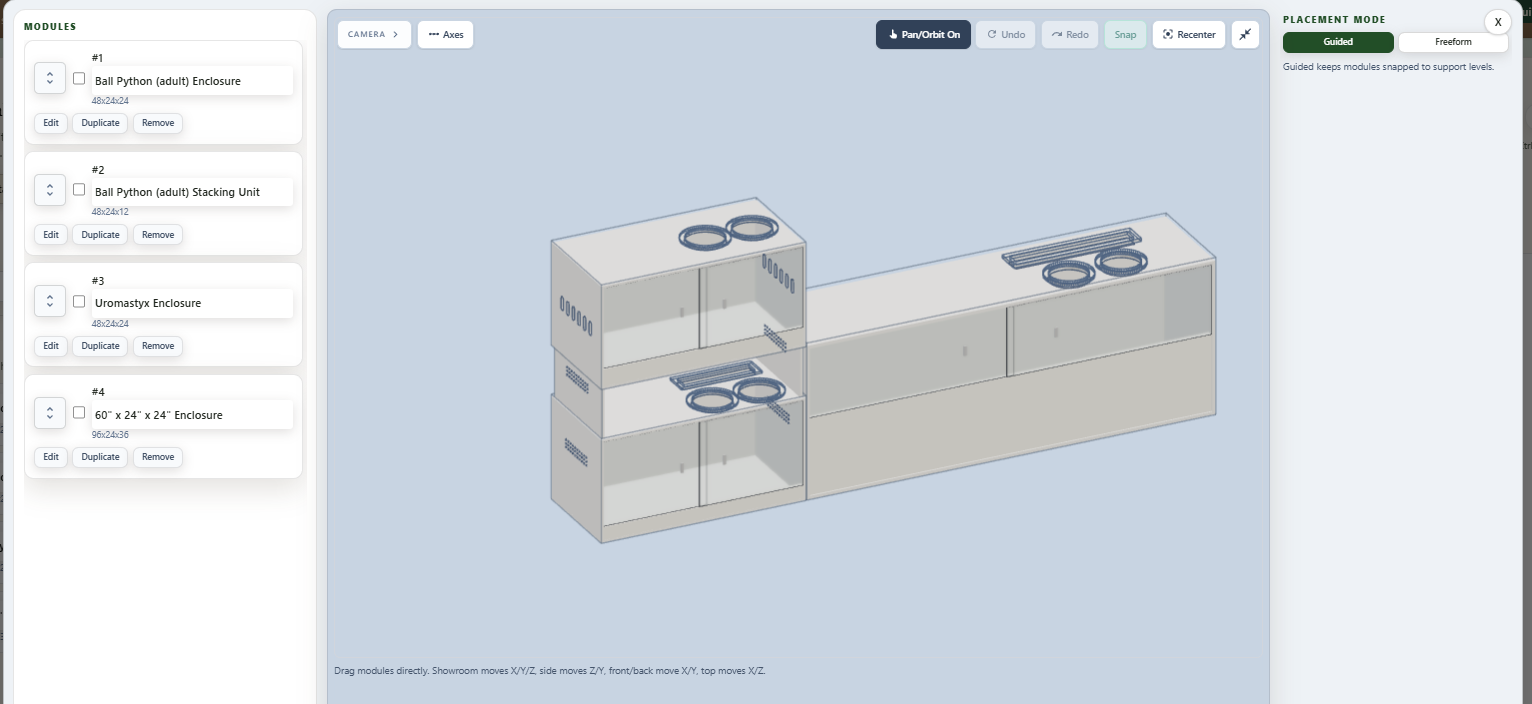Click the Uromastyx Enclosure name field
Image resolution: width=1532 pixels, height=704 pixels.
point(192,303)
